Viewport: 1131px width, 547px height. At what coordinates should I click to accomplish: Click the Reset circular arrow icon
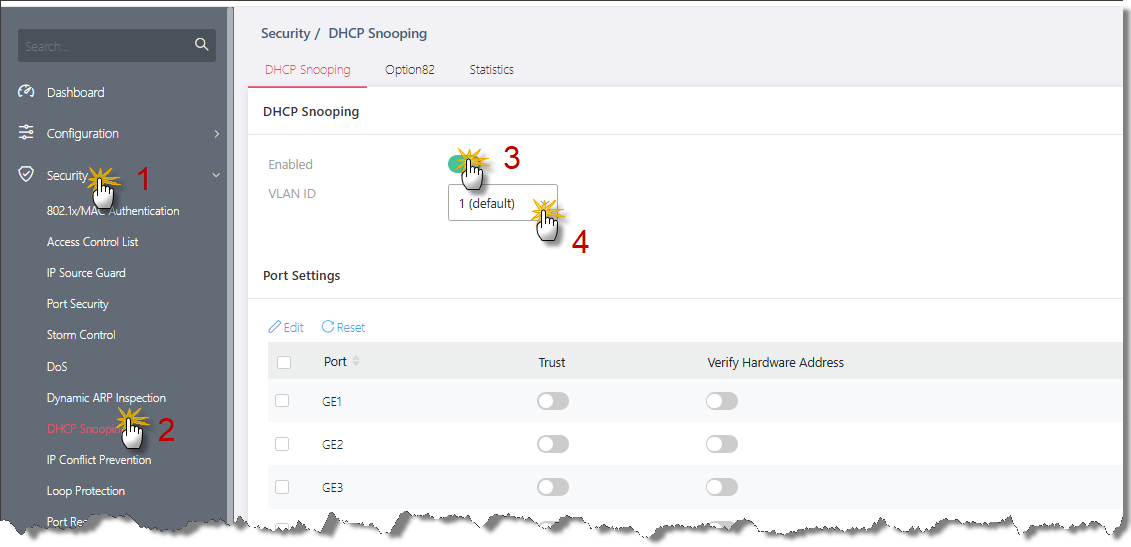327,327
